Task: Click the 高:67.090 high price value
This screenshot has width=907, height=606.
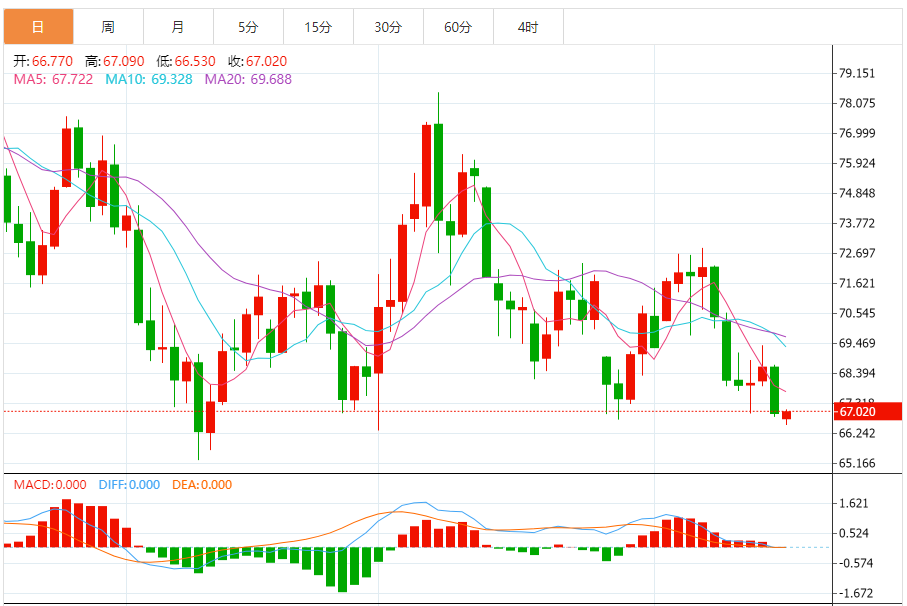Action: click(115, 61)
